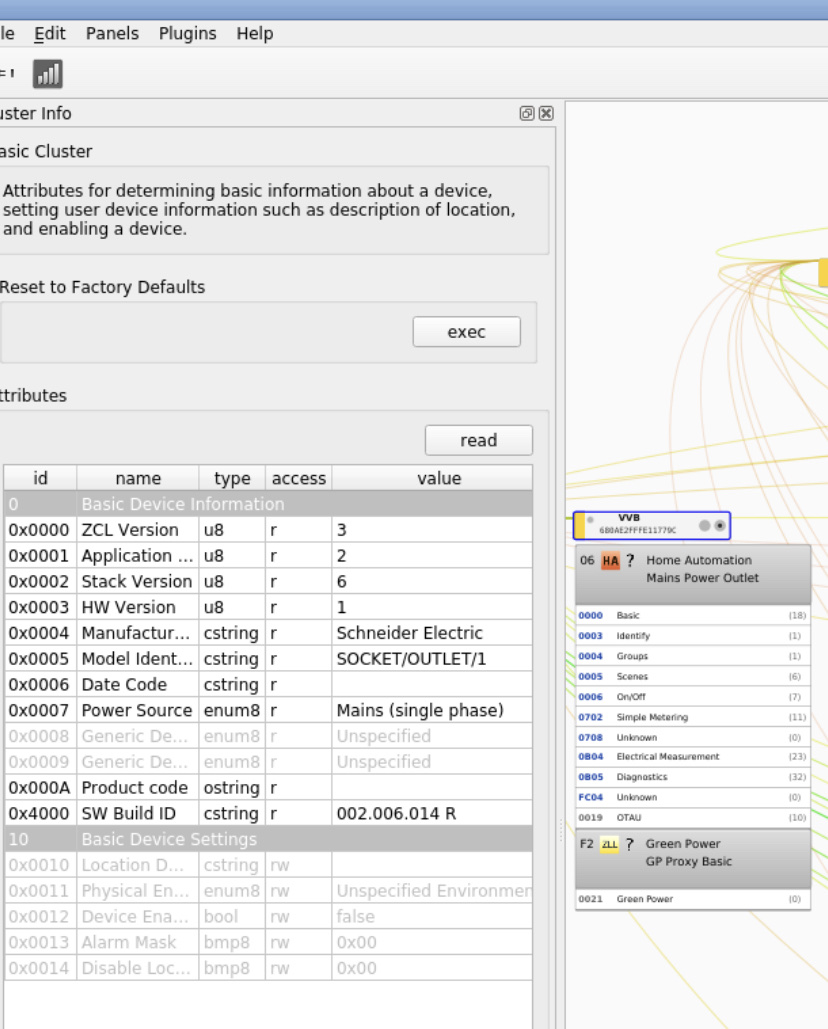The image size is (828, 1029).
Task: Open the Panels menu
Action: [112, 33]
